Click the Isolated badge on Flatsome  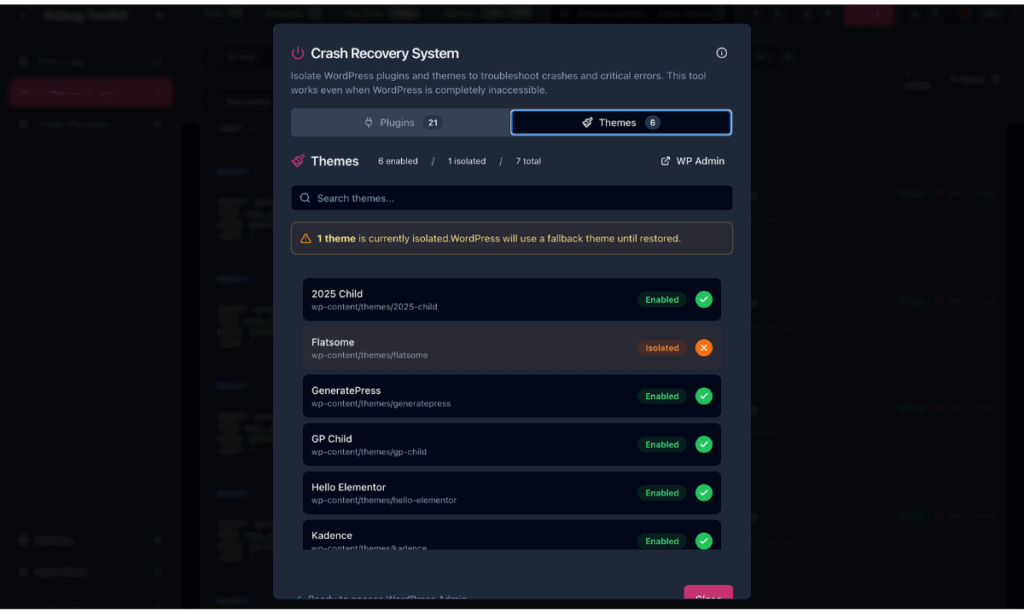(662, 347)
